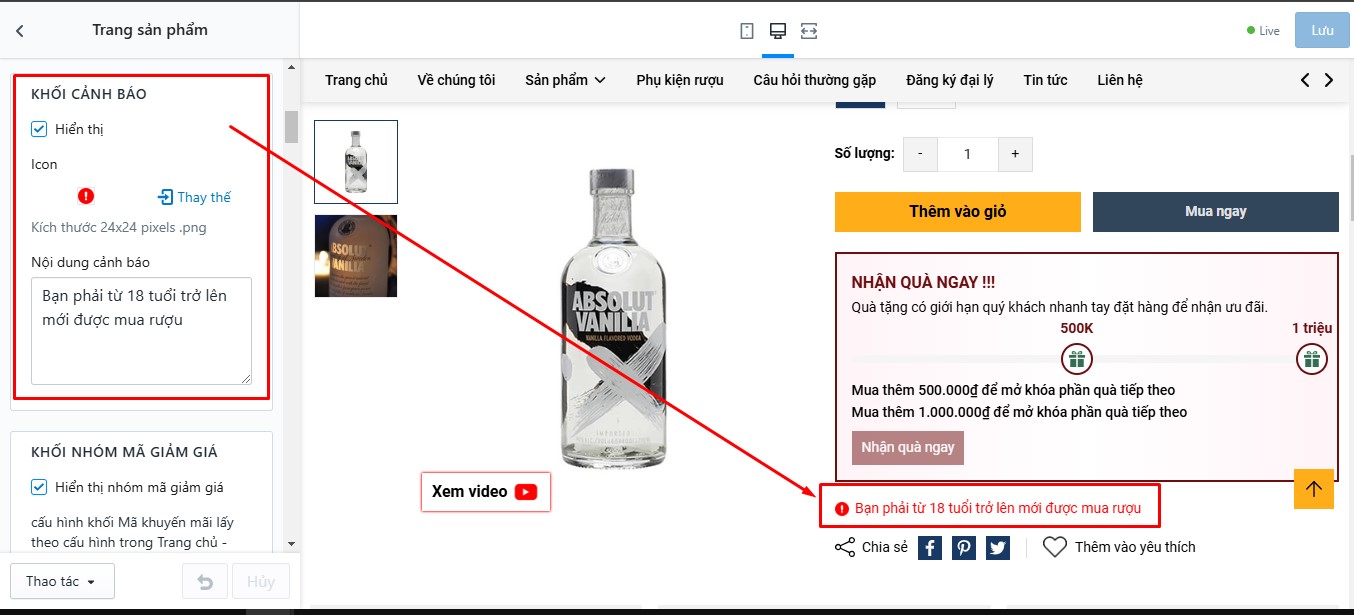This screenshot has height=615, width=1354.
Task: Click the Live status indicator
Action: 1263,31
